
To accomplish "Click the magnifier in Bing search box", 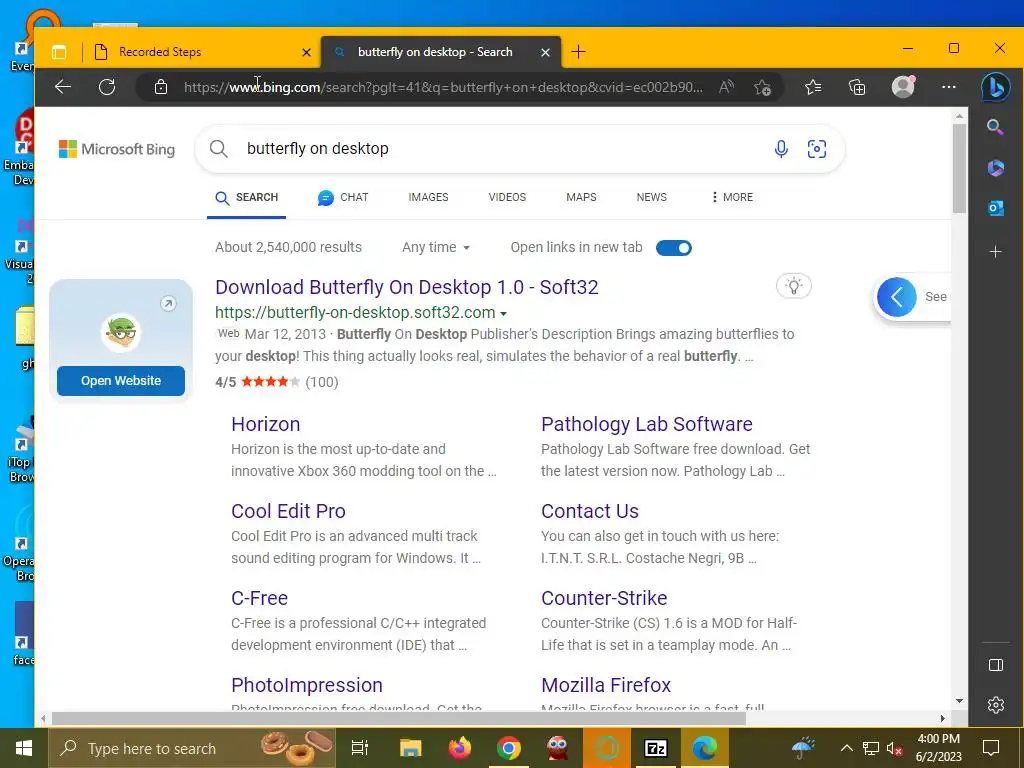I will click(x=219, y=149).
